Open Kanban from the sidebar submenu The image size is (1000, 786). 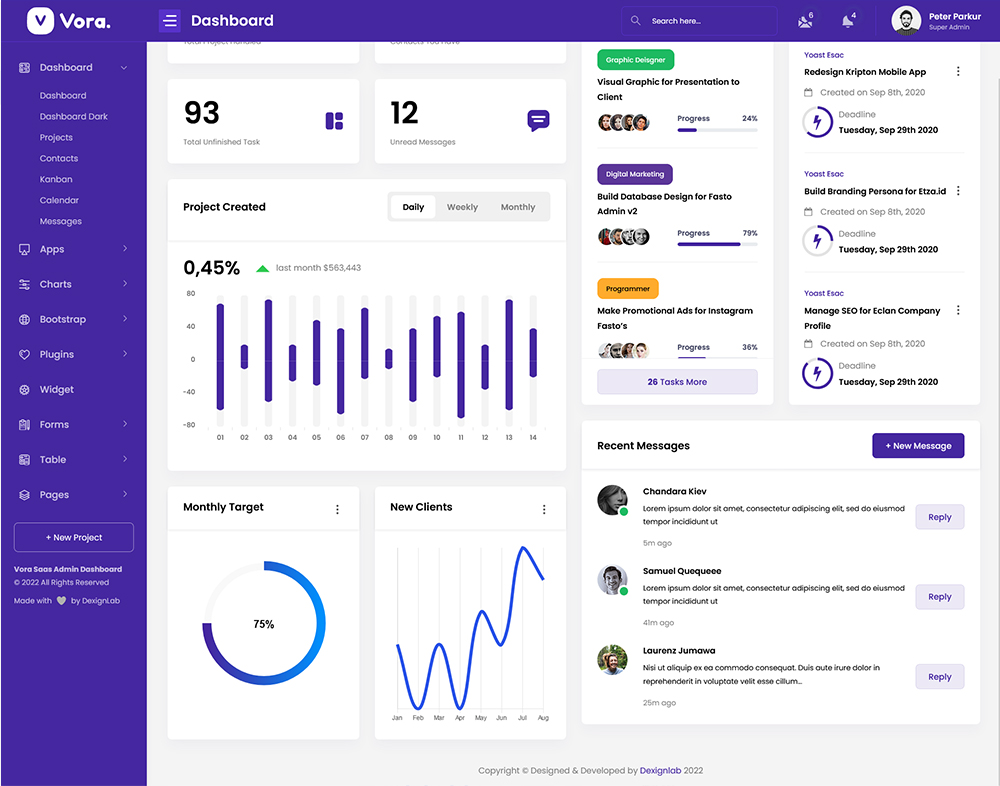pos(56,179)
